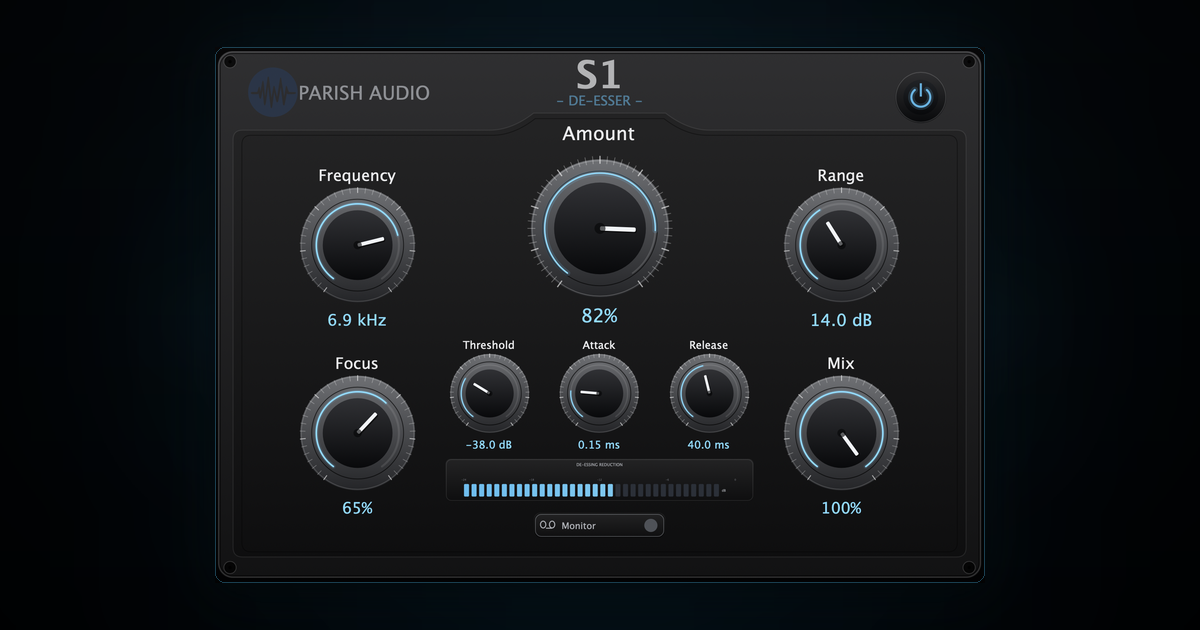Click the Range label
The height and width of the screenshot is (630, 1200).
coord(841,176)
